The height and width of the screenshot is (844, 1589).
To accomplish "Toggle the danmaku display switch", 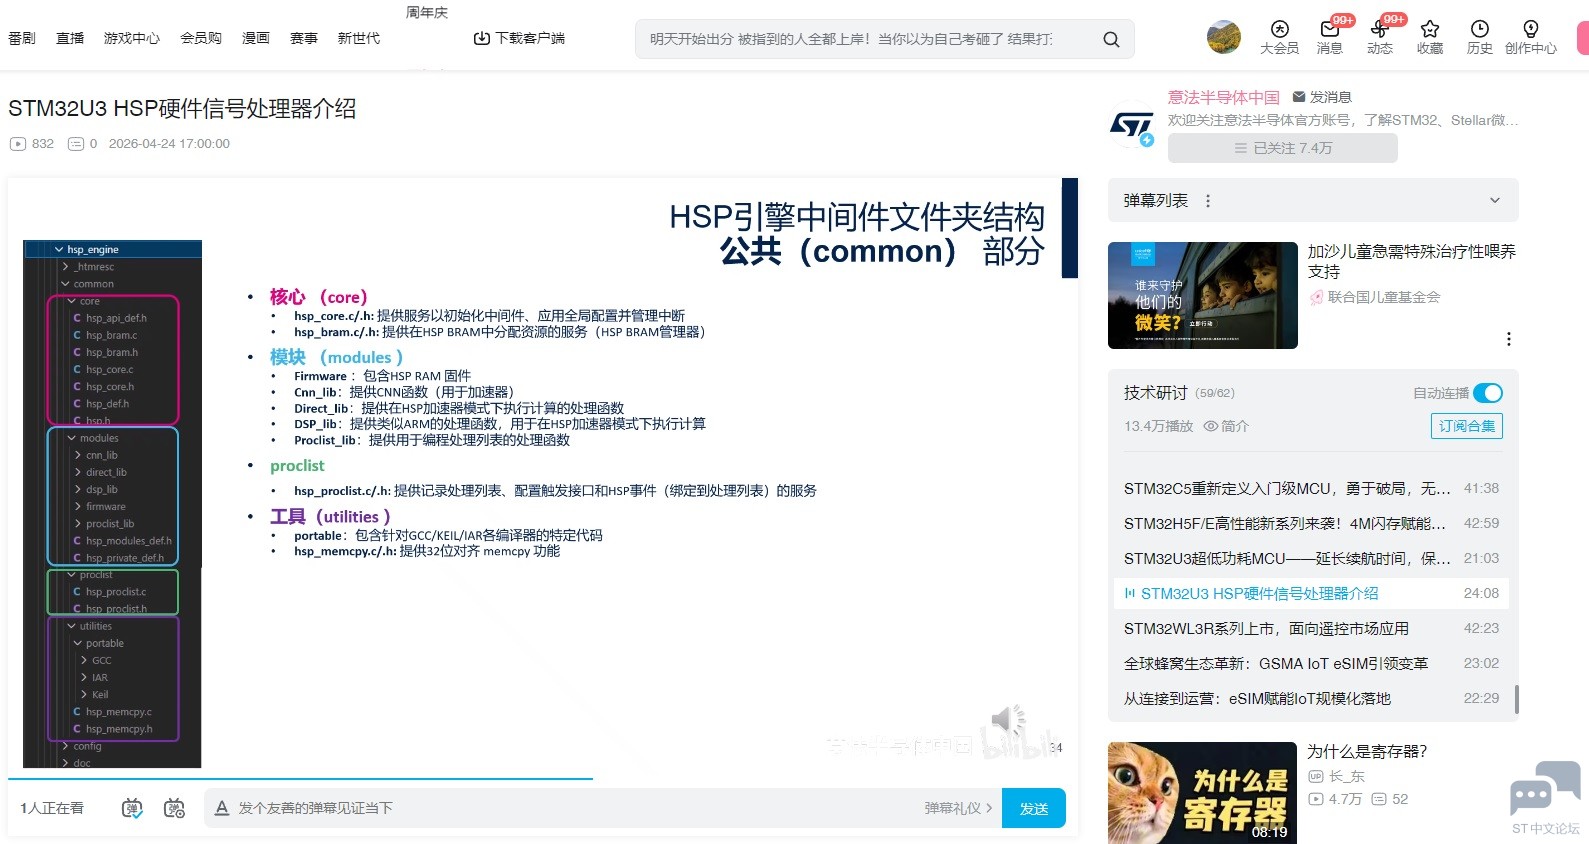I will (132, 808).
